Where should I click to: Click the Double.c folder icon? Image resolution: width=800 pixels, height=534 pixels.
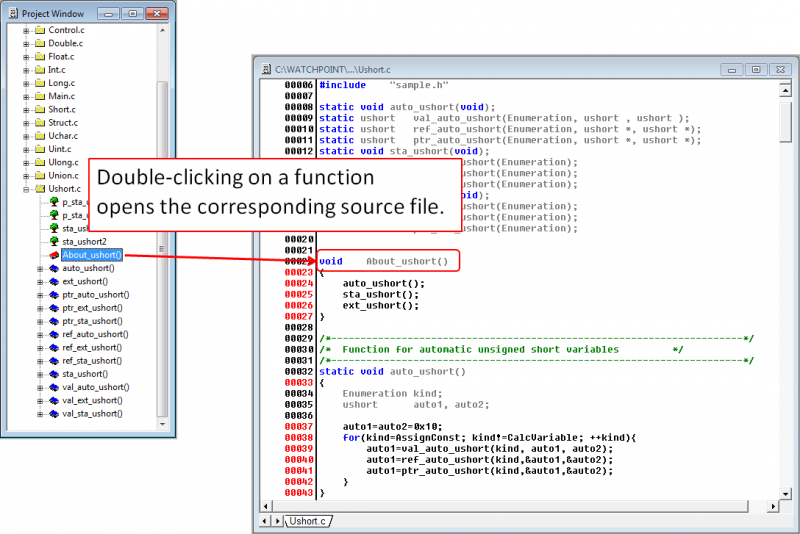[x=40, y=43]
